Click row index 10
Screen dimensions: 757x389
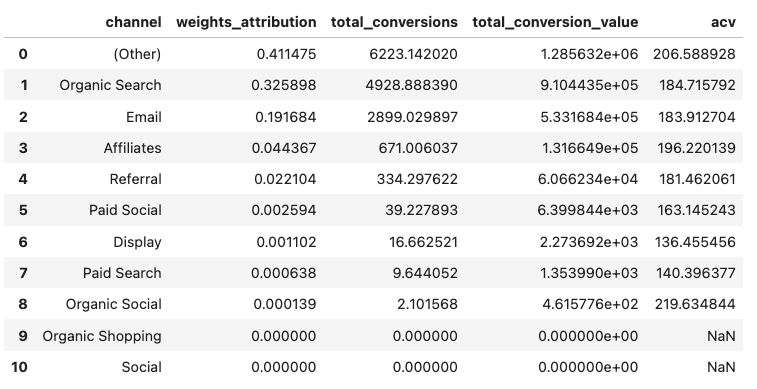coord(19,367)
